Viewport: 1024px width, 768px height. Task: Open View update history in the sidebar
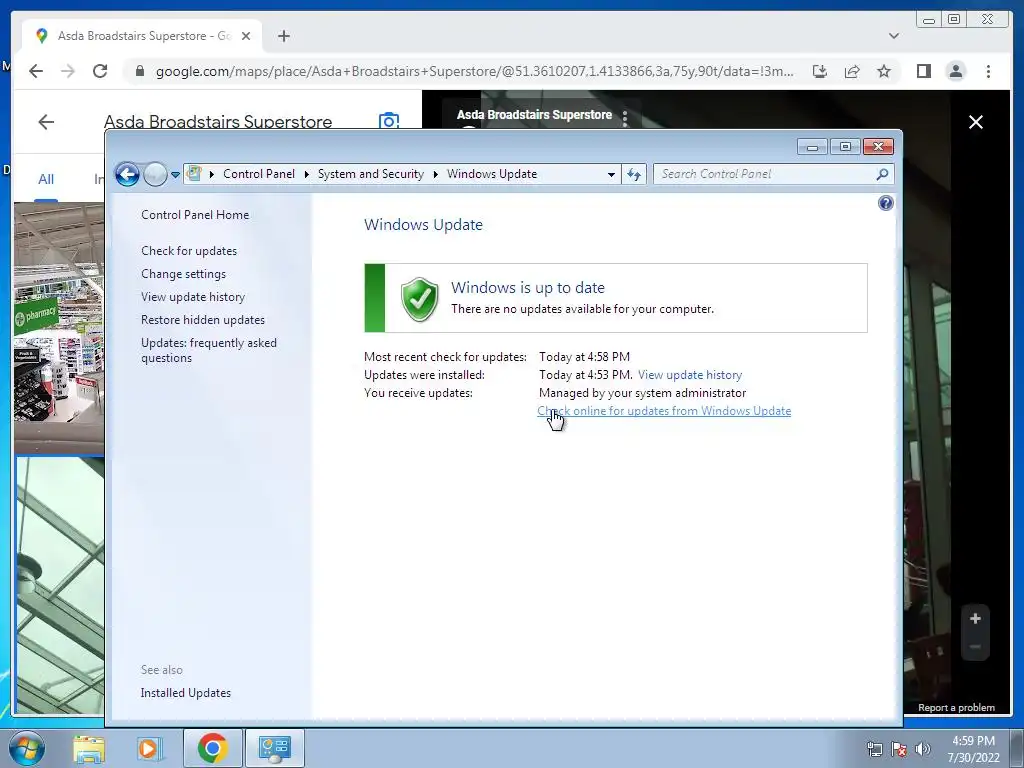(x=193, y=296)
